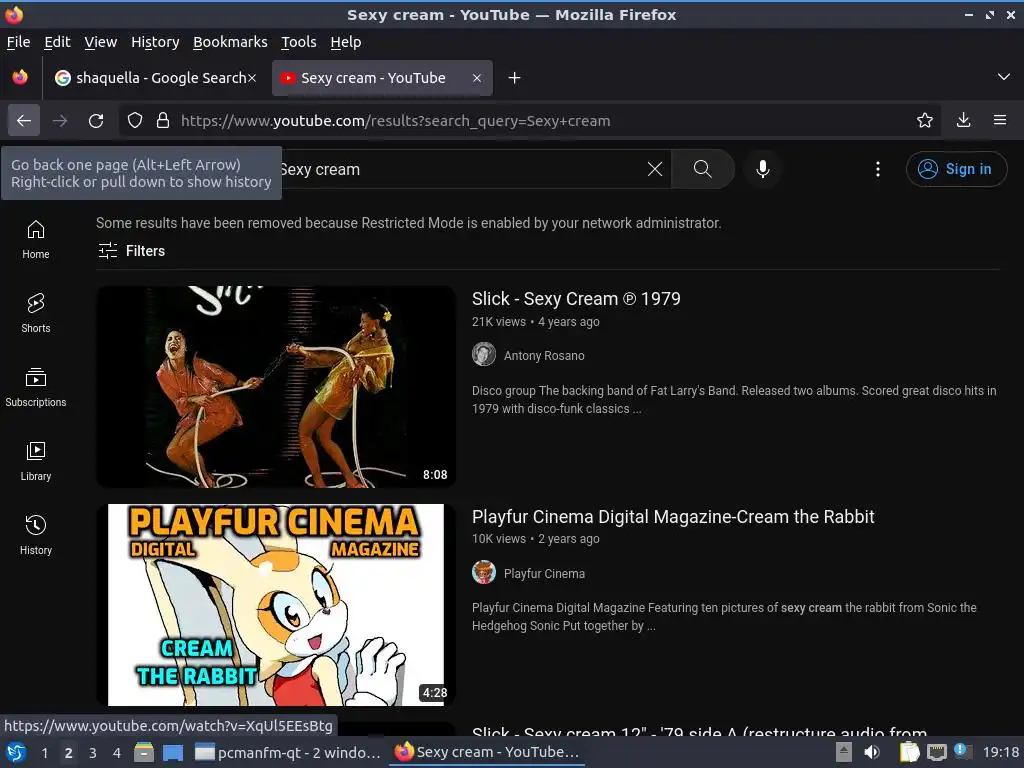Screen dimensions: 1024x768
Task: Open Subscriptions from the sidebar
Action: (36, 387)
